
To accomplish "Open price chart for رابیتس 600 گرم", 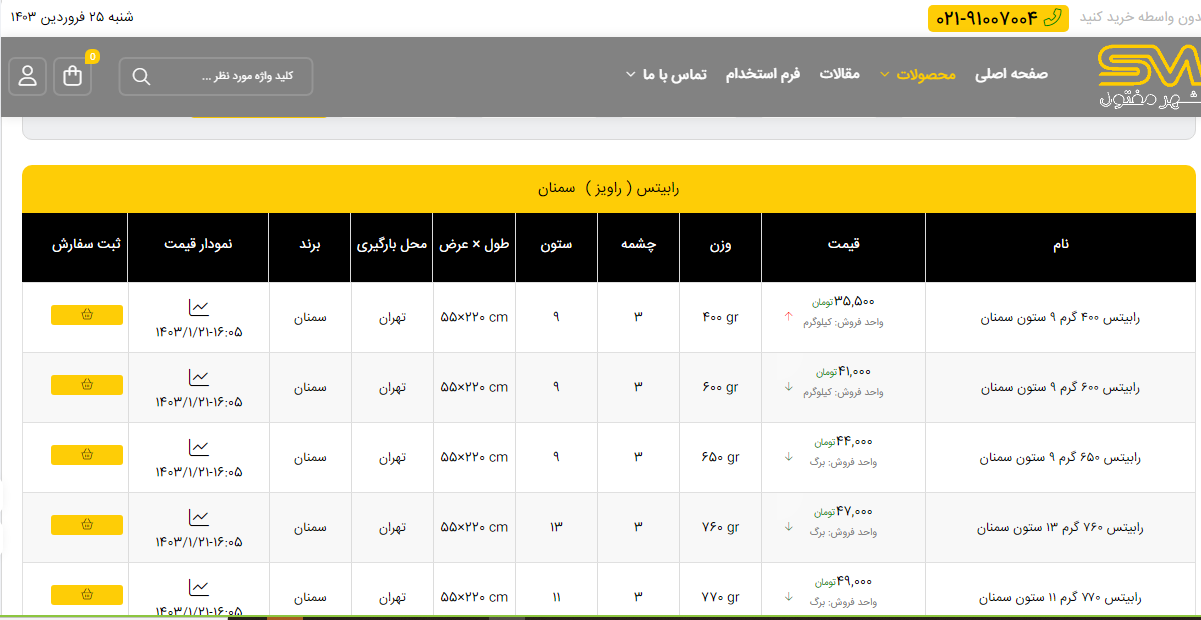I will click(199, 377).
